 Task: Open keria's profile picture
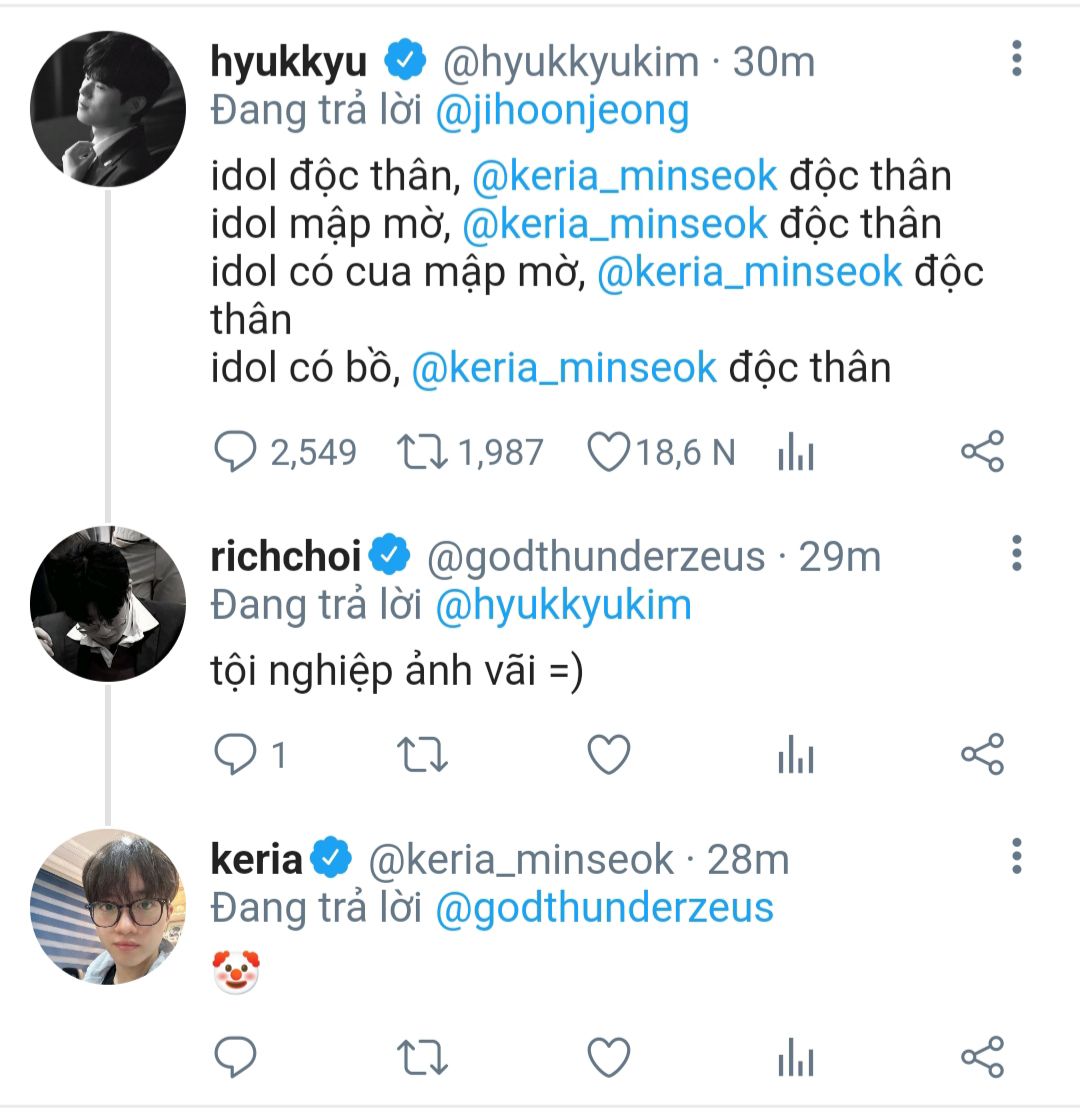click(x=108, y=906)
